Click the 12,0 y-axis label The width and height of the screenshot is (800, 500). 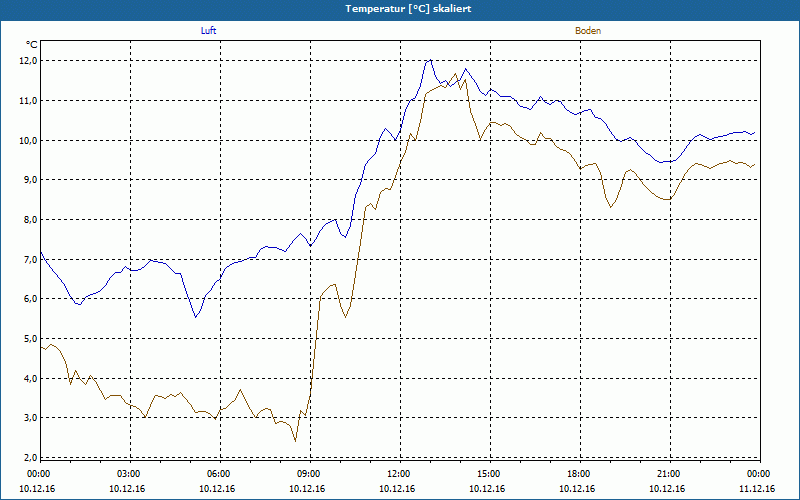pos(29,61)
